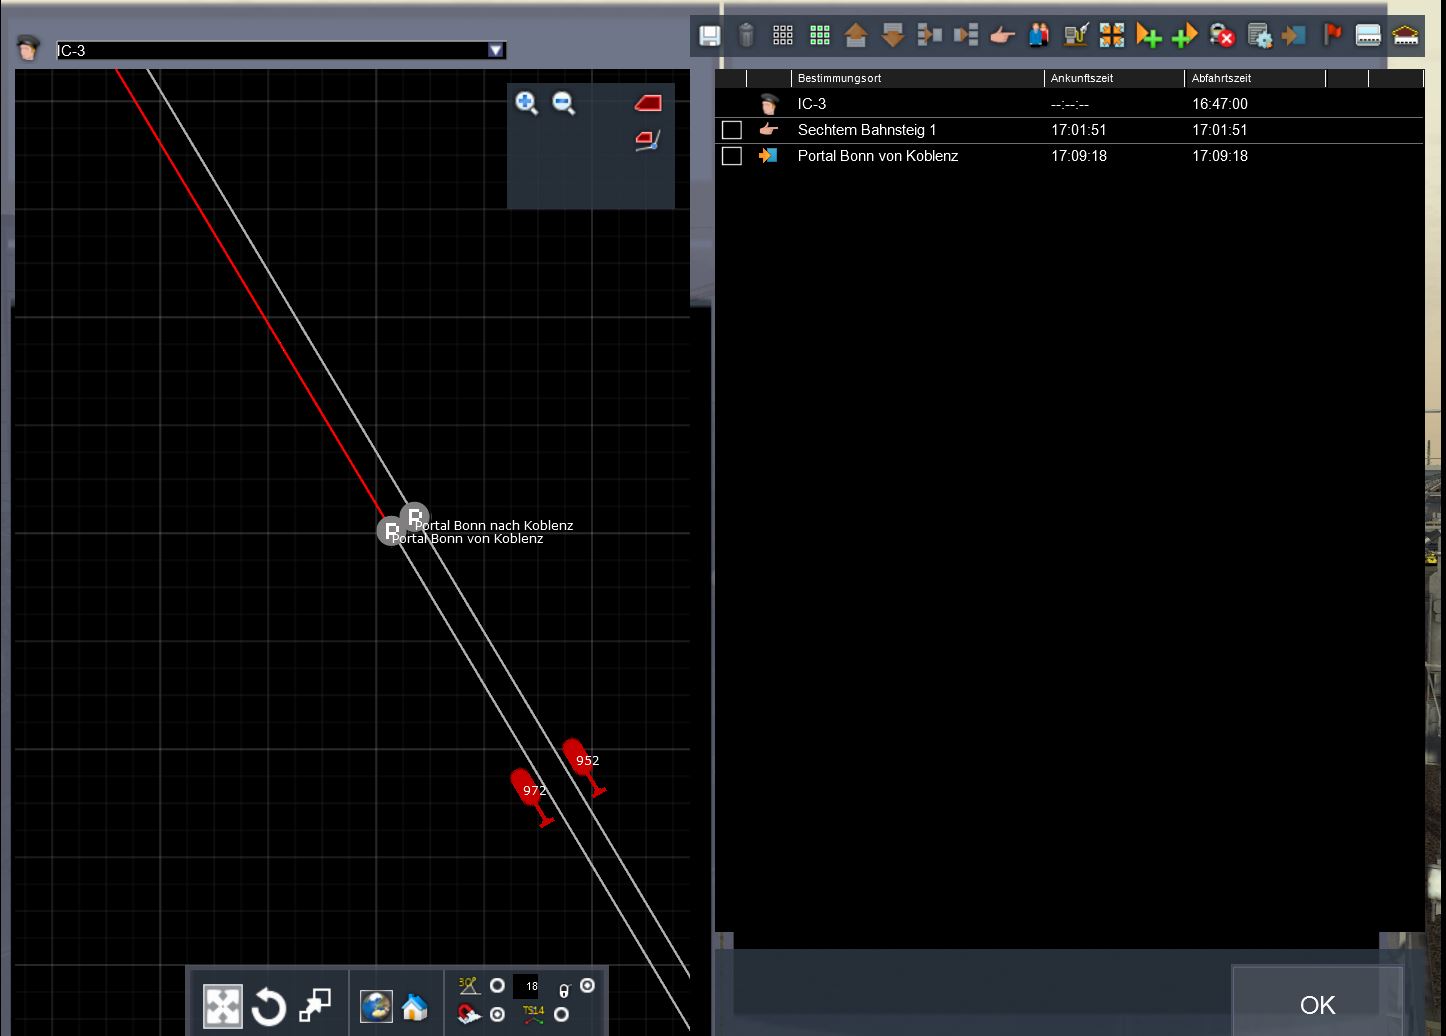This screenshot has height=1036, width=1446.
Task: Click the move instruction up arrow
Action: [855, 36]
